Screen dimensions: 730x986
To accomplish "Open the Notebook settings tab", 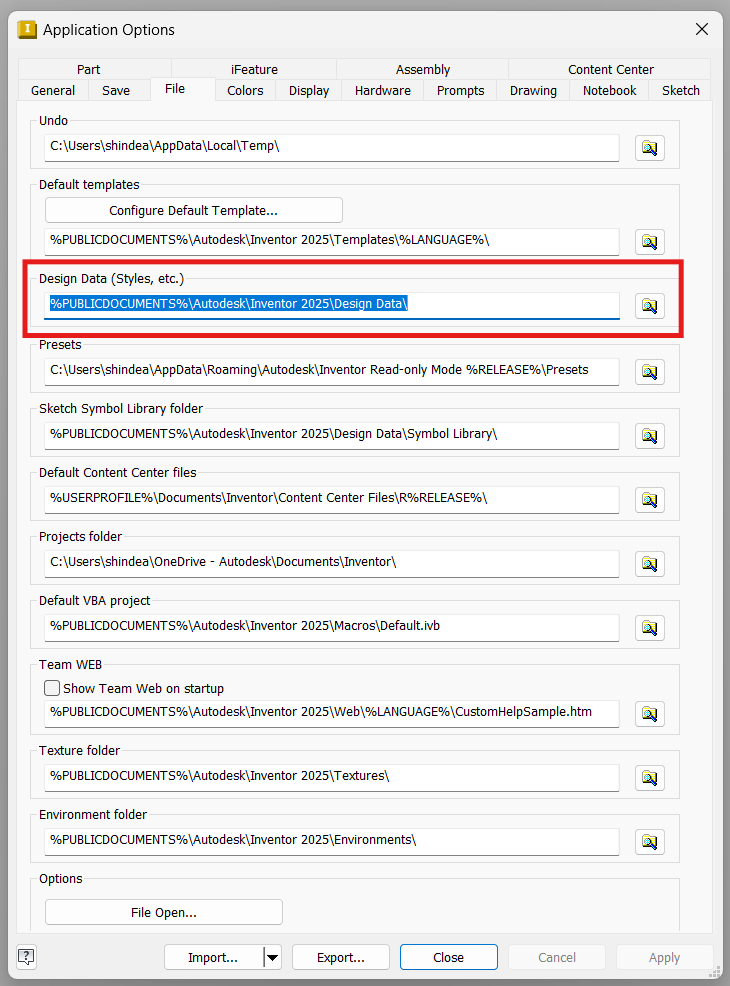I will click(x=608, y=90).
